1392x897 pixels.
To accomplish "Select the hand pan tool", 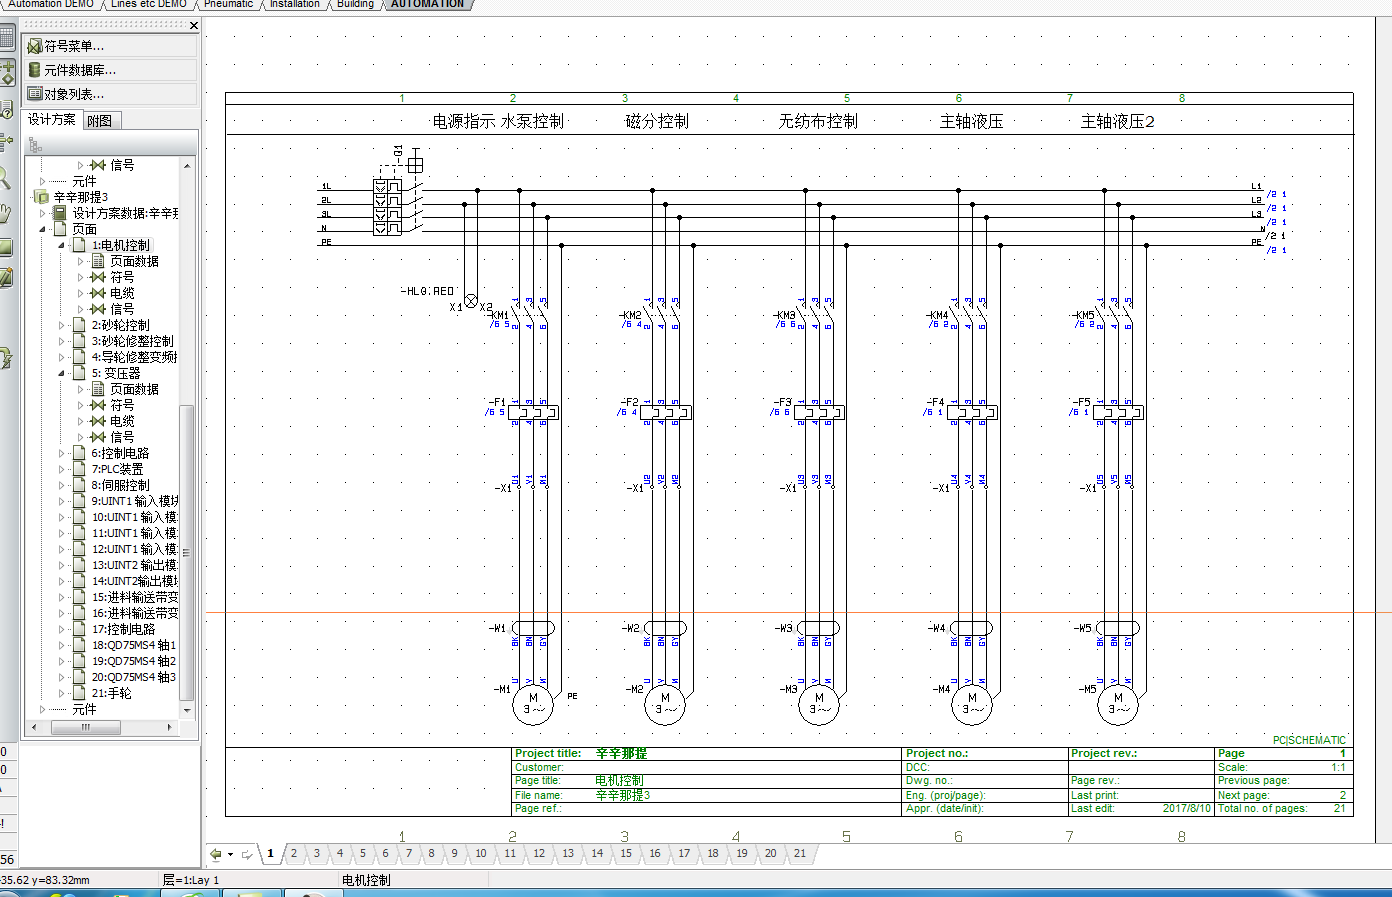I will click(x=5, y=213).
